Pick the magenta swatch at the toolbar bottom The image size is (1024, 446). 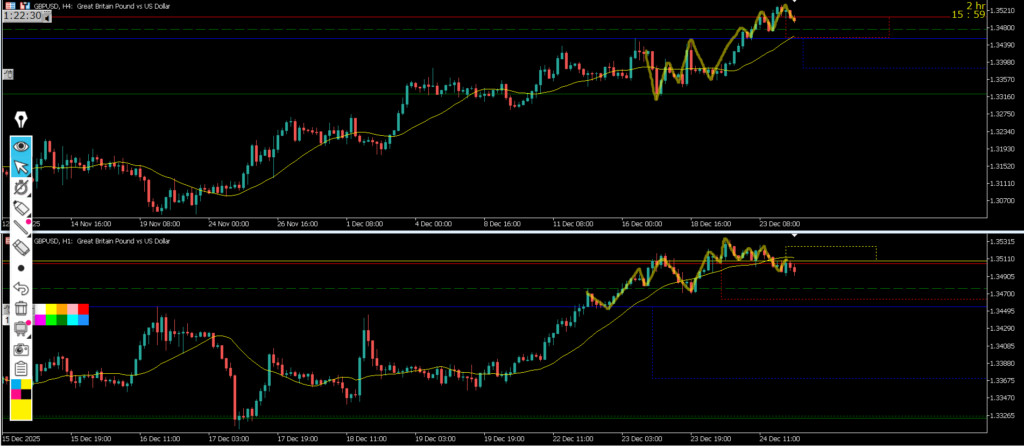[16, 394]
